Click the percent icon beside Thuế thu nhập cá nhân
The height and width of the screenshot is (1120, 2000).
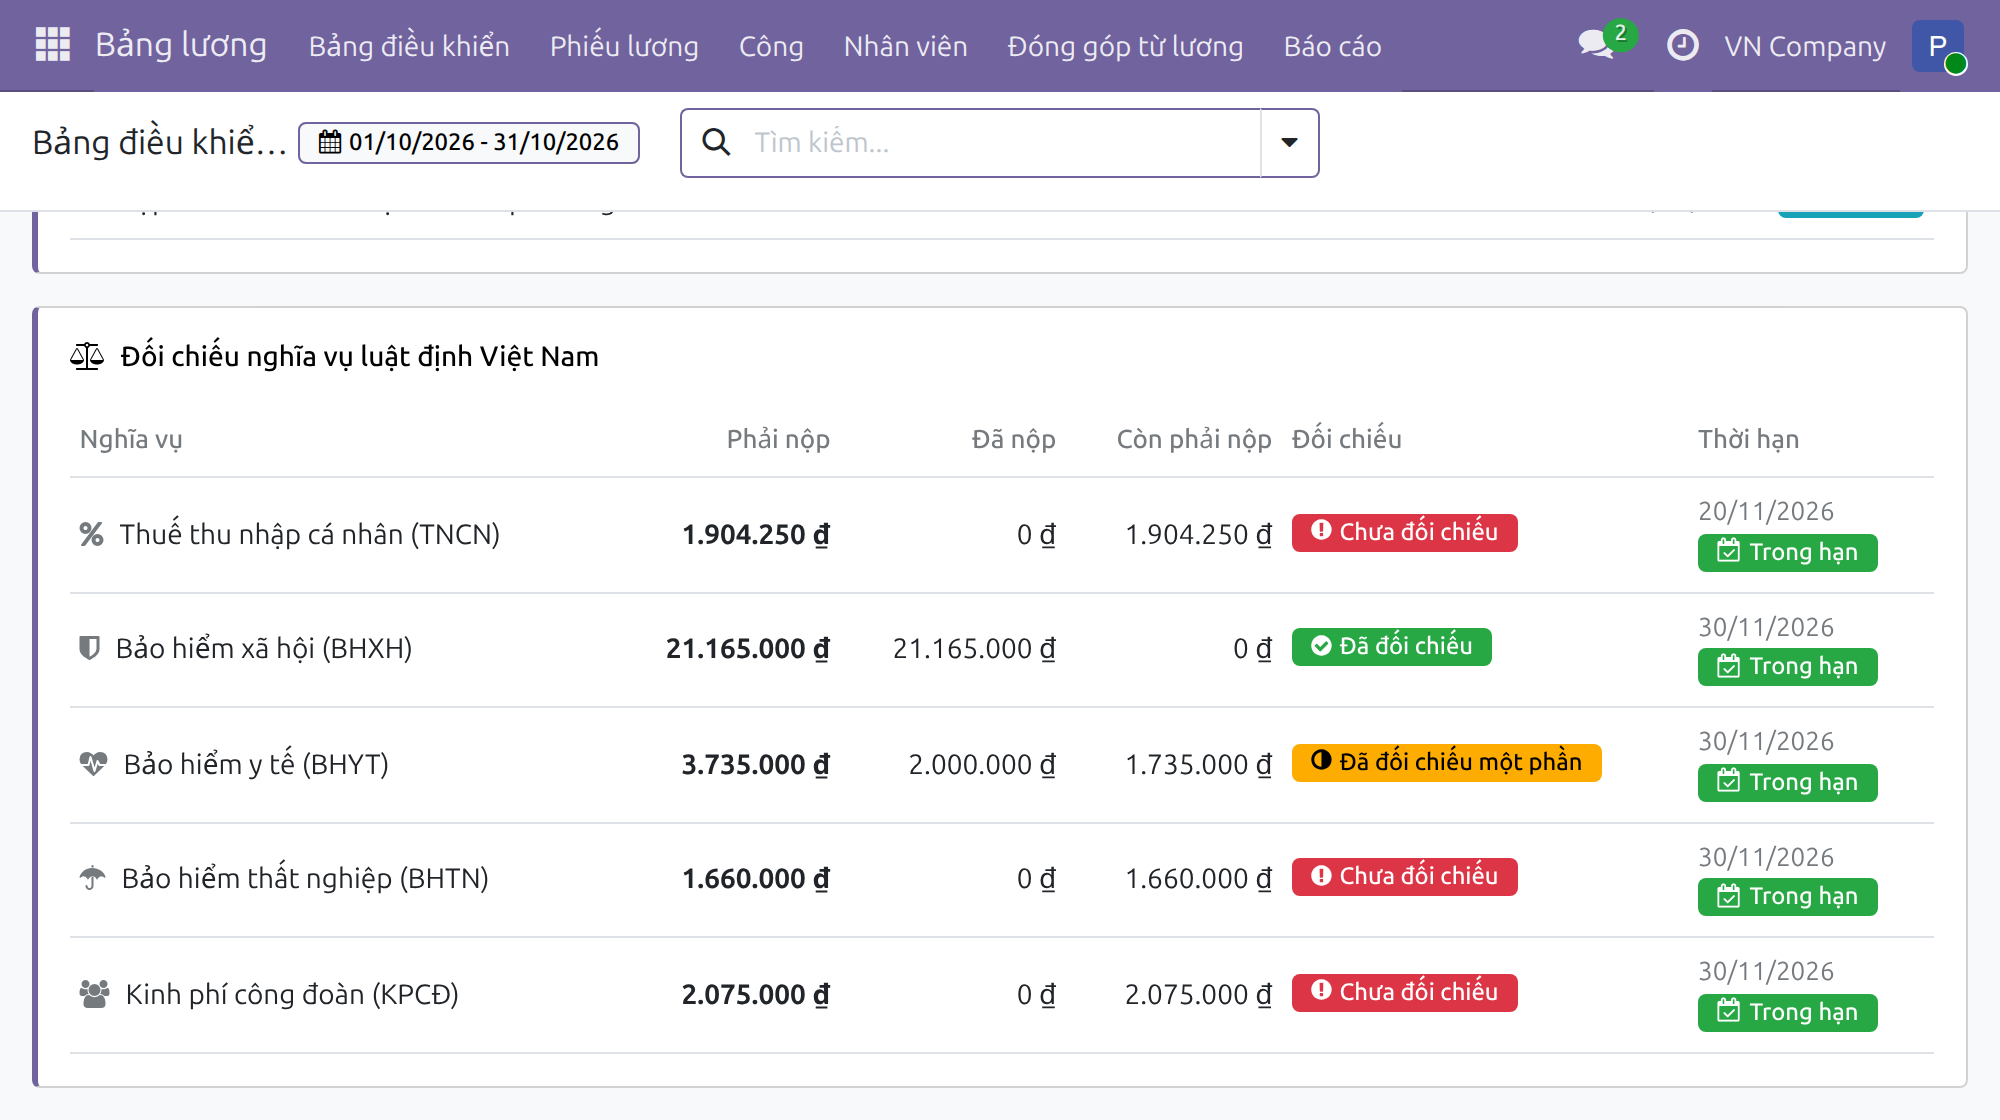[x=92, y=534]
